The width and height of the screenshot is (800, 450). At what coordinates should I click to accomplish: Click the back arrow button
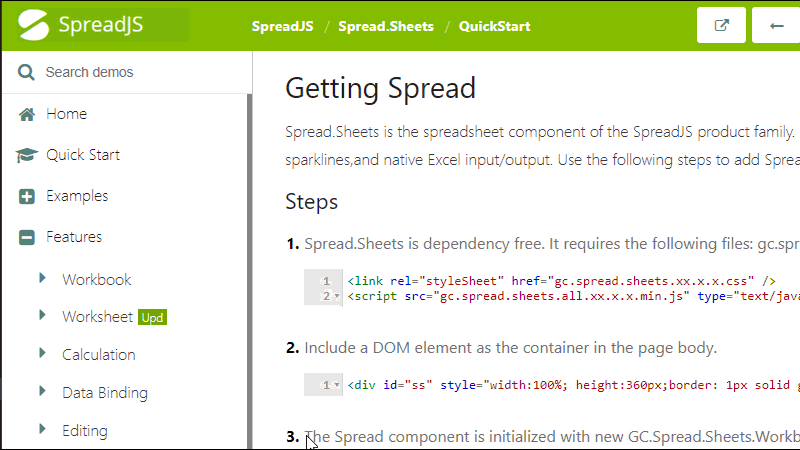pos(776,26)
